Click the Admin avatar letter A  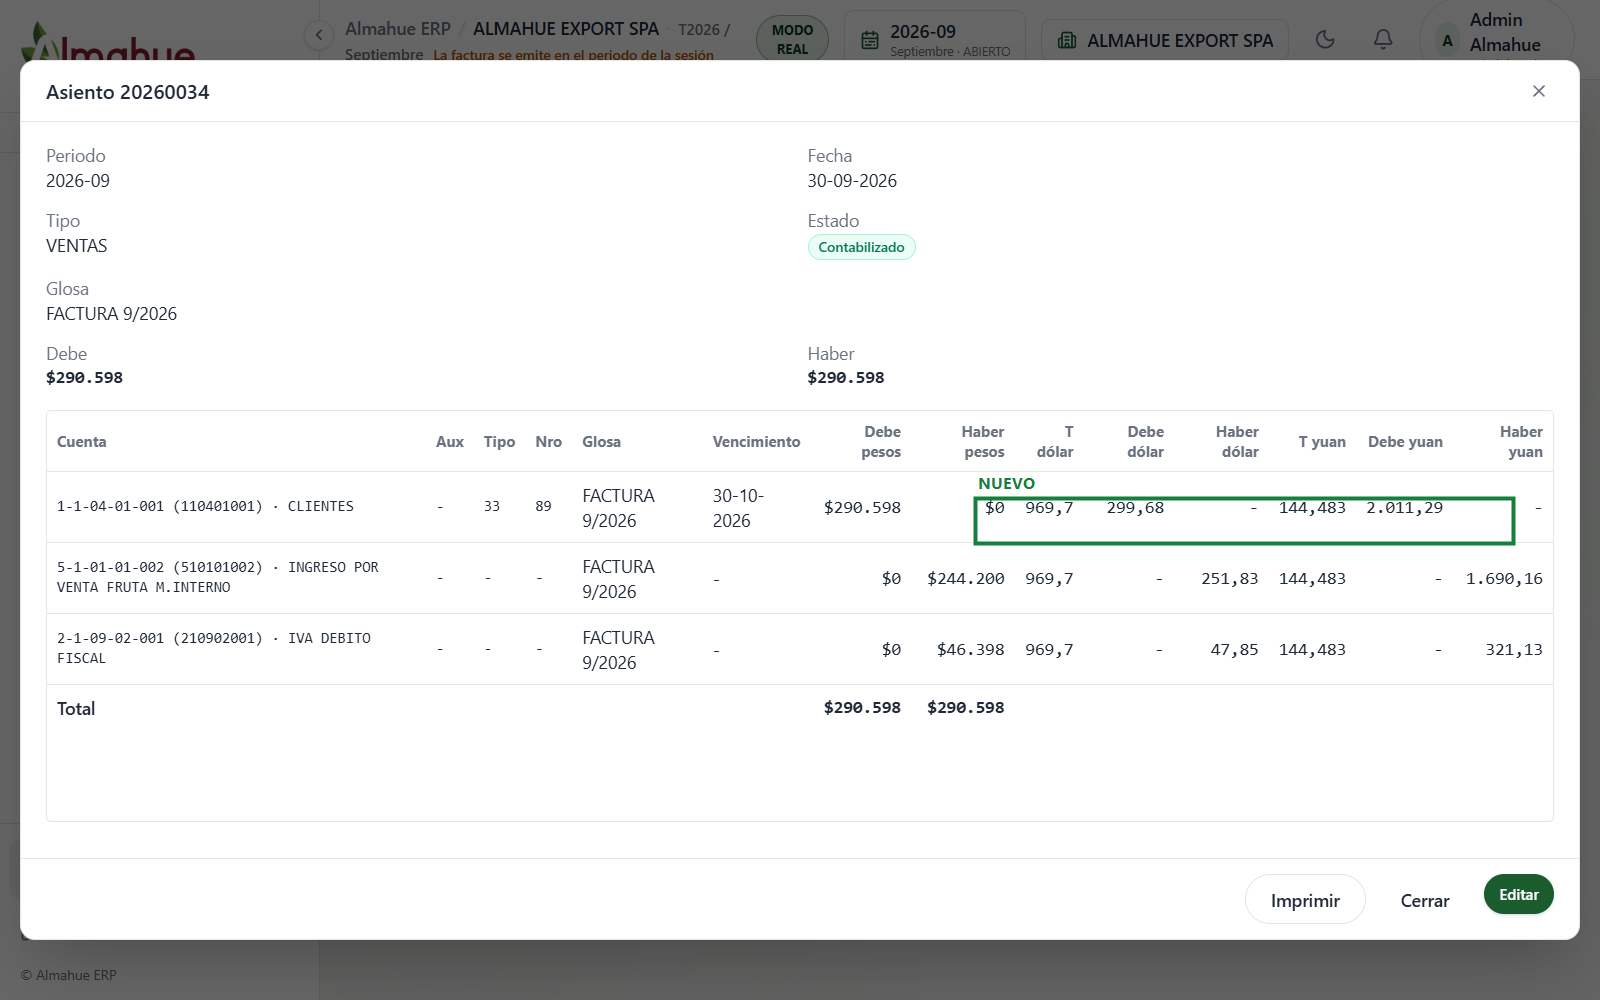coord(1447,41)
